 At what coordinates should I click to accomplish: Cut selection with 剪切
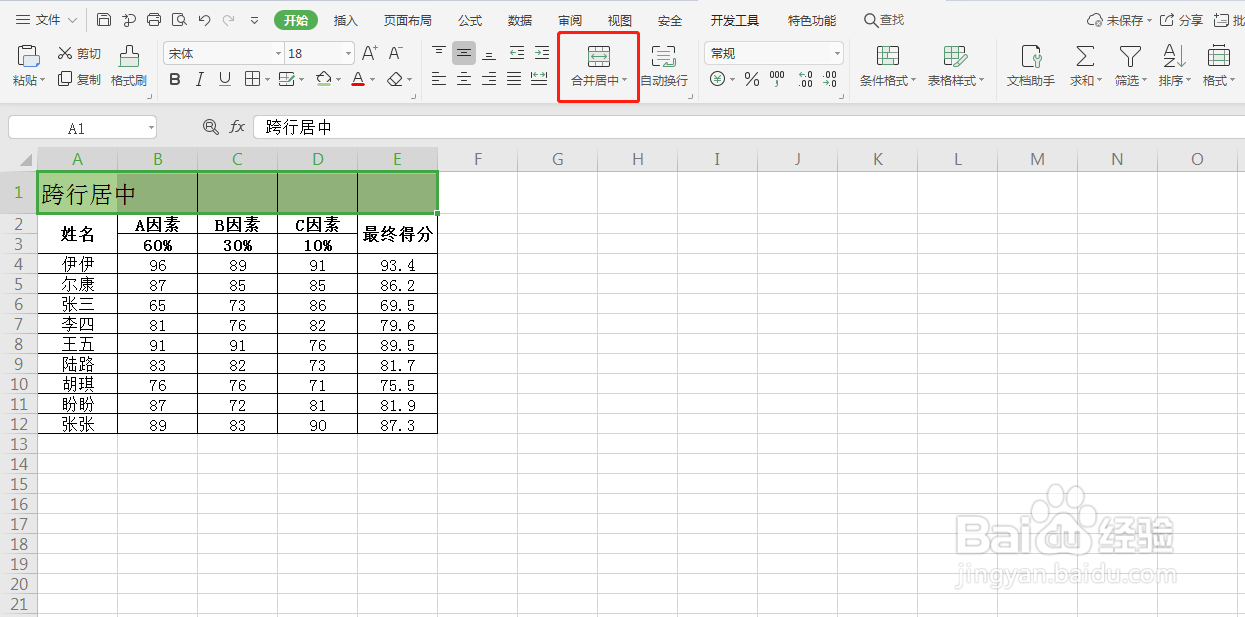pos(79,53)
